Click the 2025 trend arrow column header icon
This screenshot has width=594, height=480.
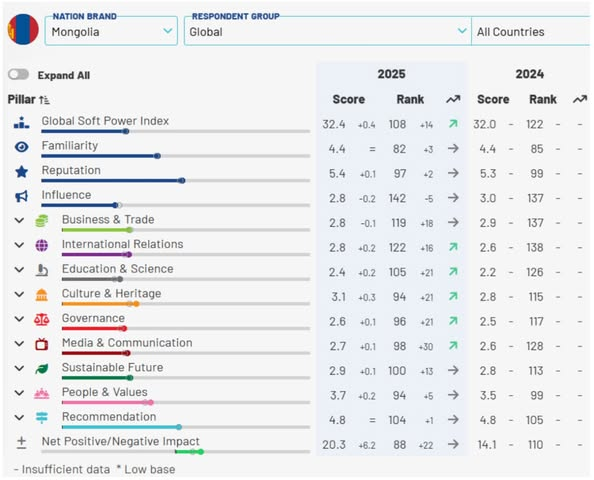[x=453, y=99]
